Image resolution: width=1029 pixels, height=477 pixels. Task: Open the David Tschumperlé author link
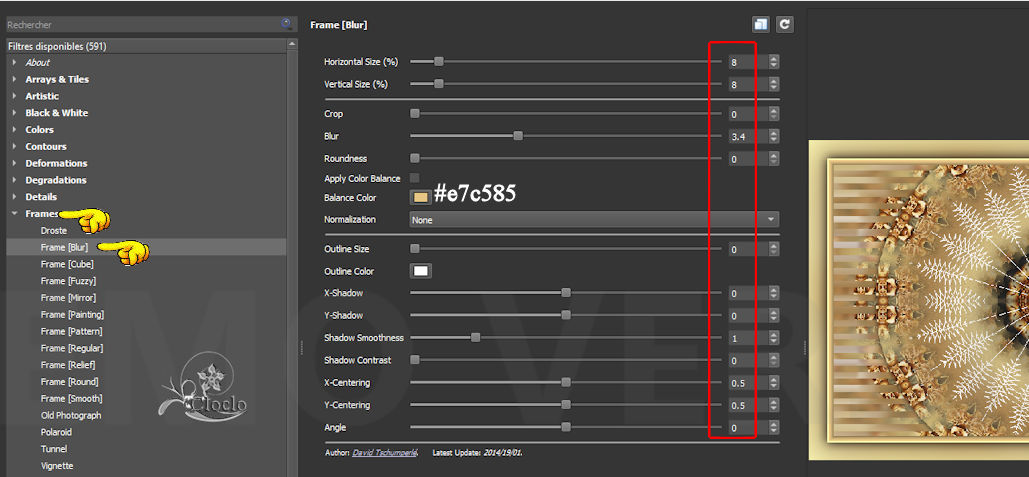385,453
